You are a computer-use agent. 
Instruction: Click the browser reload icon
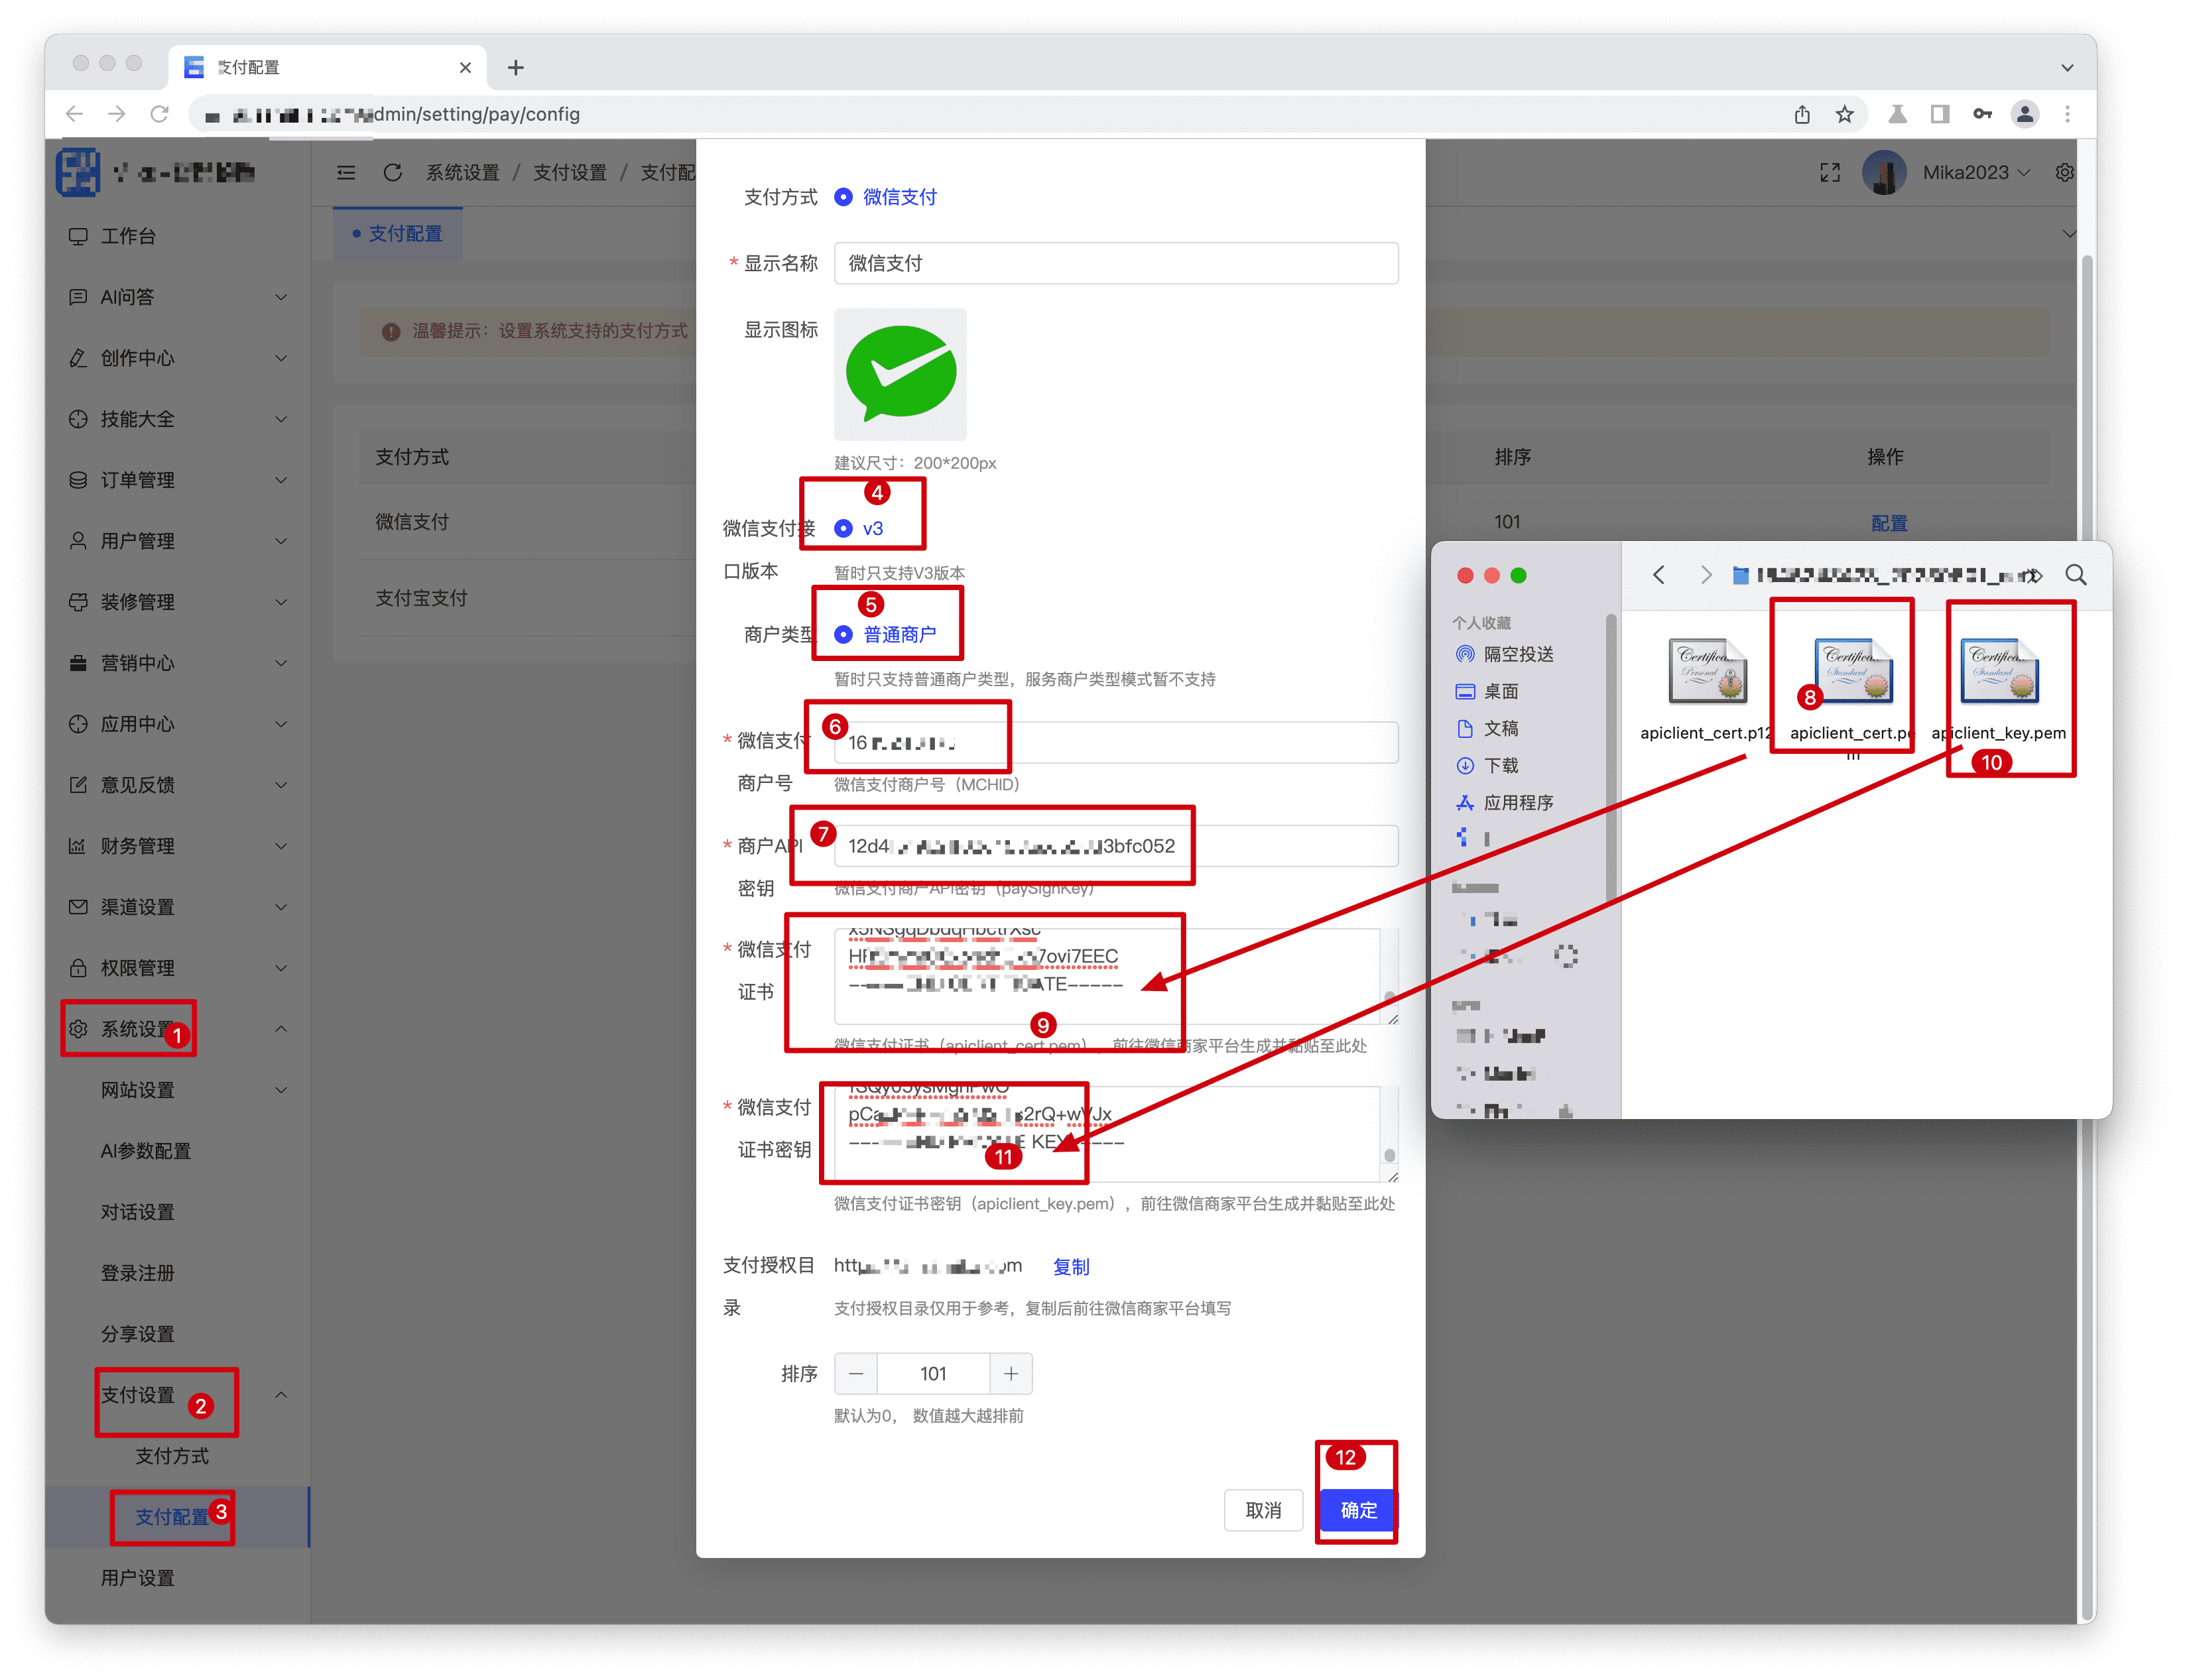pyautogui.click(x=159, y=114)
